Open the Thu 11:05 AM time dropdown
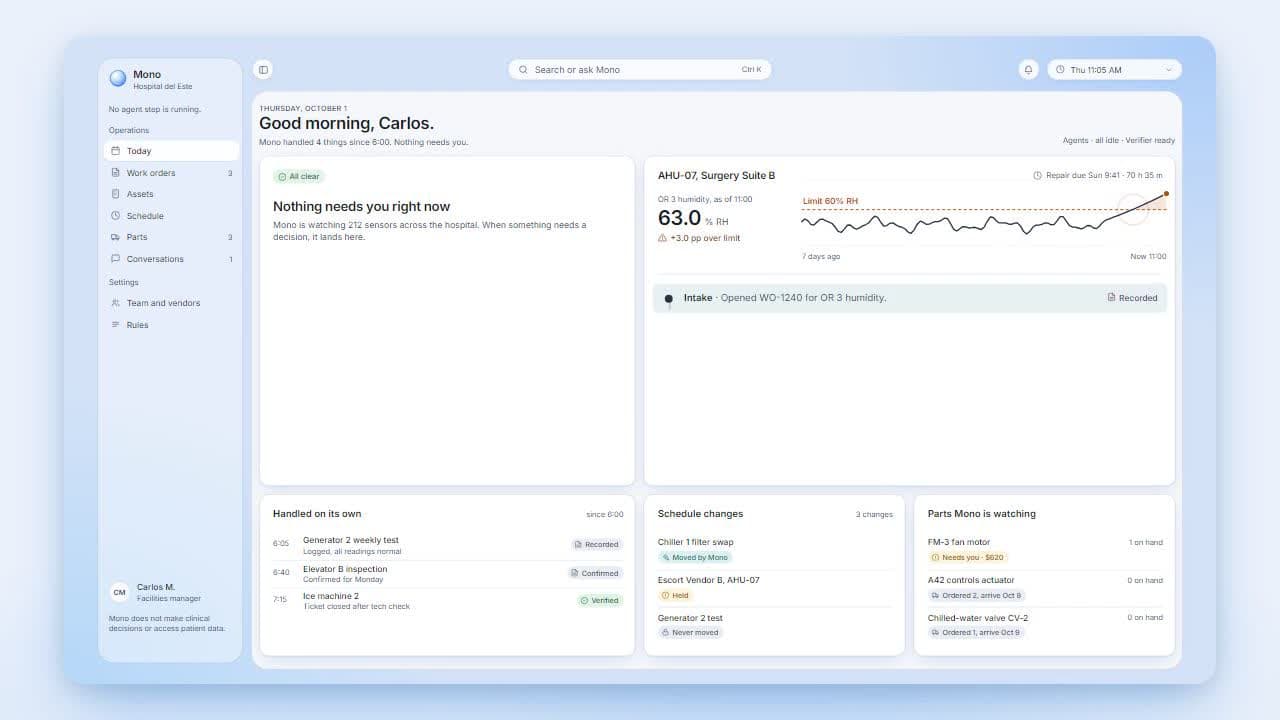The image size is (1280, 720). click(1114, 70)
